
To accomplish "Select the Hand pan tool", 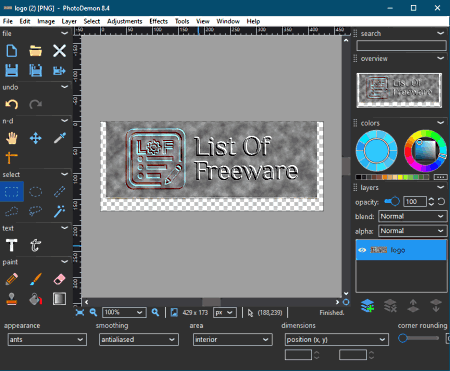I will (12, 138).
